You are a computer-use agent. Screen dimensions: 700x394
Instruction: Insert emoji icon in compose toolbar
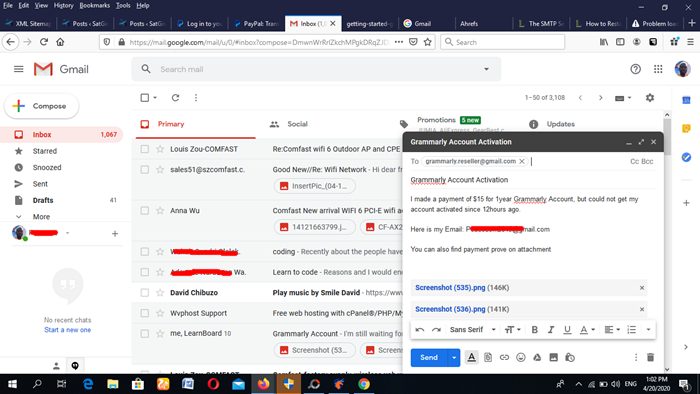pos(521,357)
